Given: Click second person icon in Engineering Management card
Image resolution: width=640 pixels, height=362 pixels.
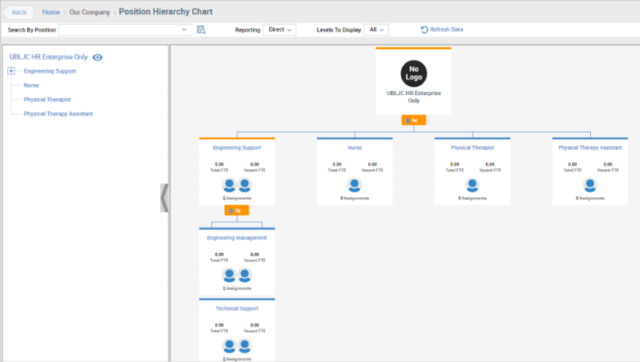Looking at the screenshot, I should click(244, 275).
